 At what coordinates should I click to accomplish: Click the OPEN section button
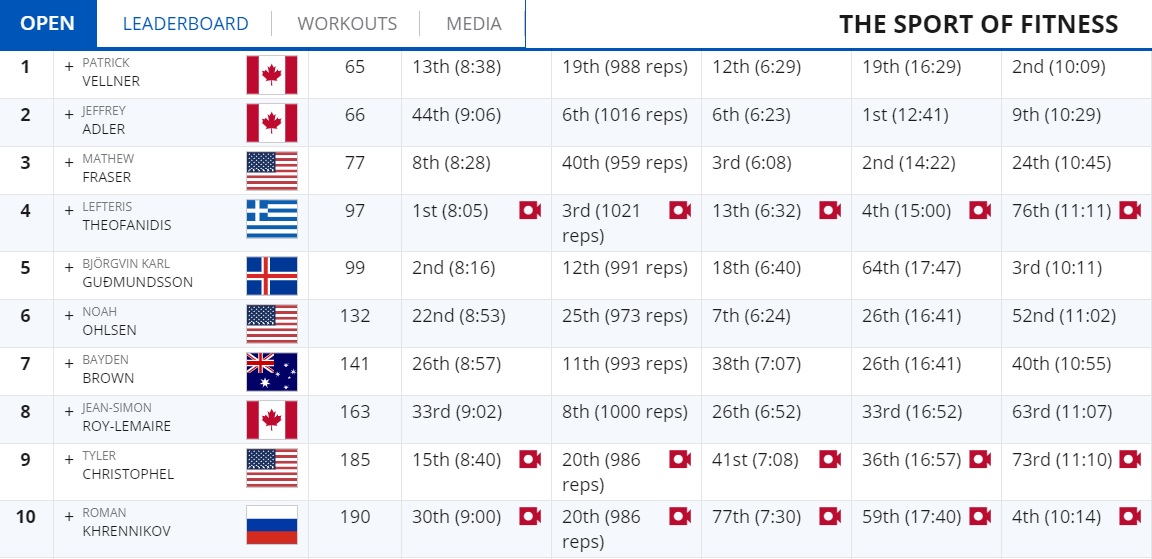coord(48,24)
